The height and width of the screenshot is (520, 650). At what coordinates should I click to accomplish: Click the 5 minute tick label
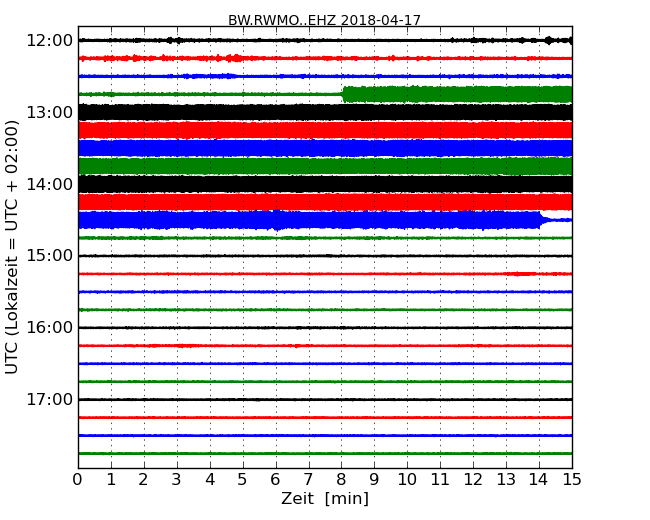point(243,480)
